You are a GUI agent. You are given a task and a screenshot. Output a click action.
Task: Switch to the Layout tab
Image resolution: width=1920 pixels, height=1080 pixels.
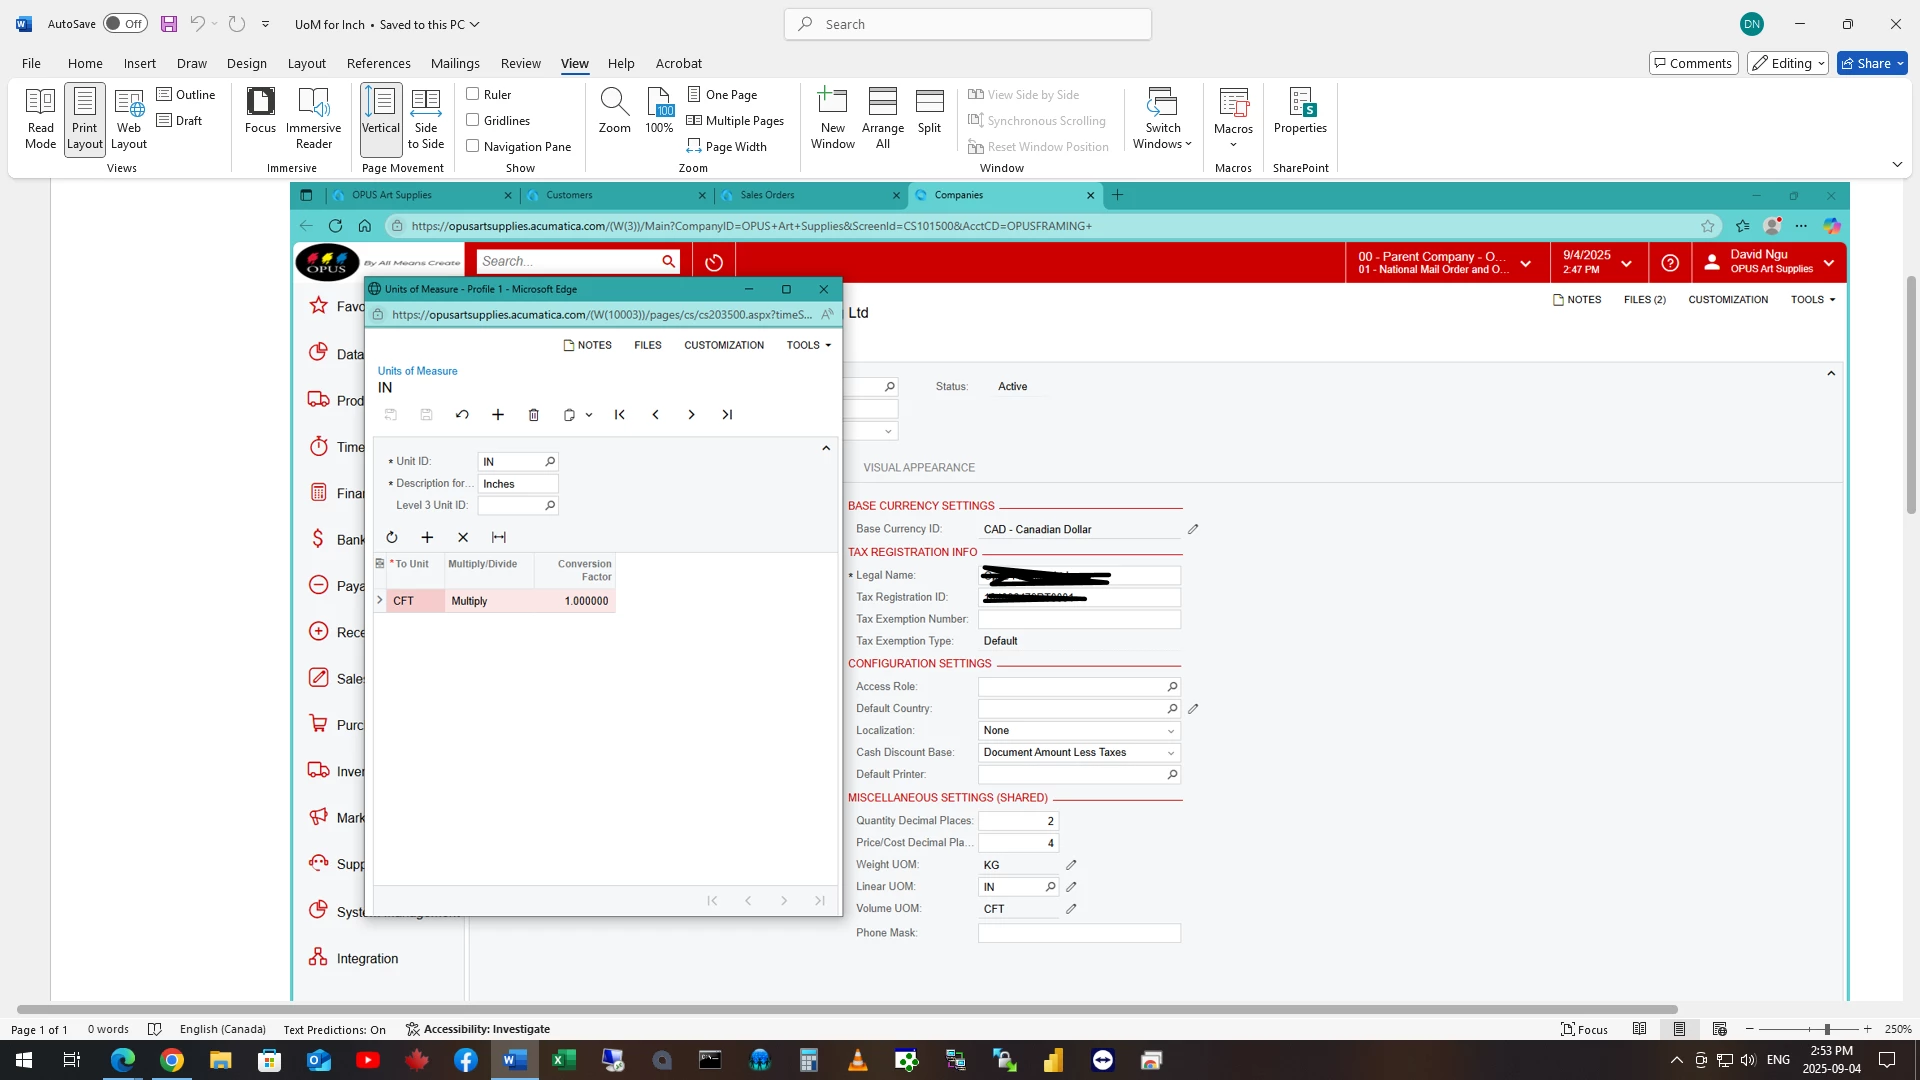[x=306, y=63]
